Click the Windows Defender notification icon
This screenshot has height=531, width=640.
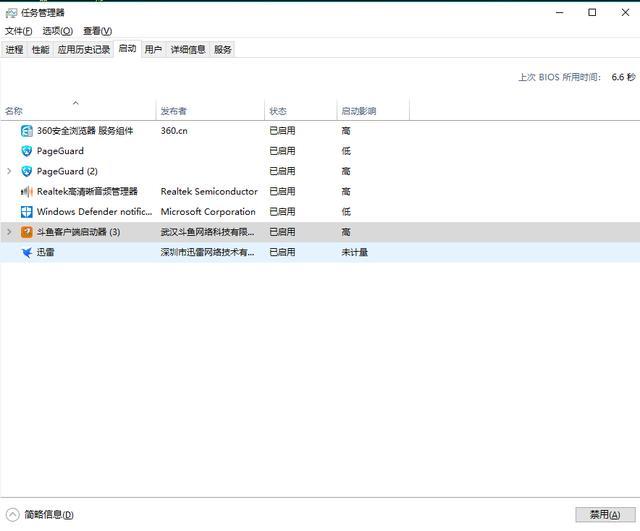click(x=27, y=212)
